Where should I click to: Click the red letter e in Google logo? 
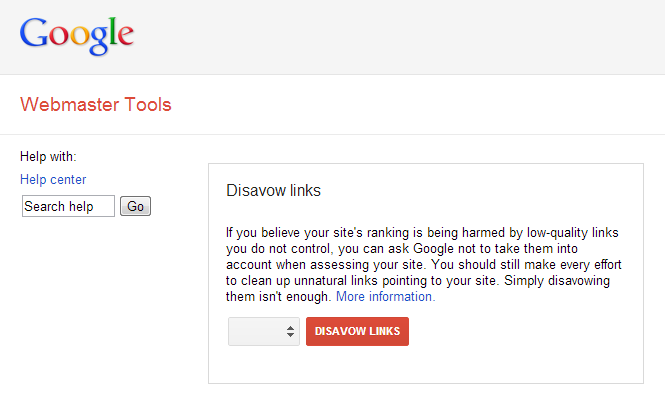(x=126, y=36)
